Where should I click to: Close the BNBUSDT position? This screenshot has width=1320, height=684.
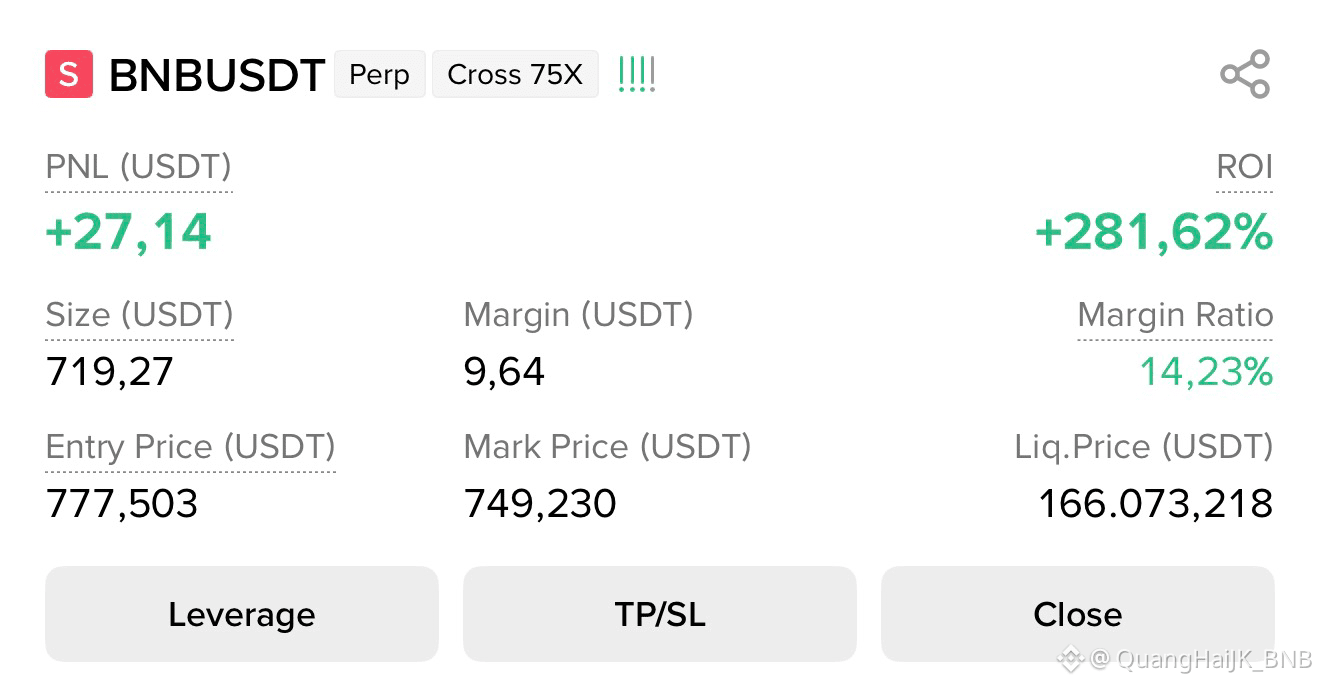(1078, 614)
